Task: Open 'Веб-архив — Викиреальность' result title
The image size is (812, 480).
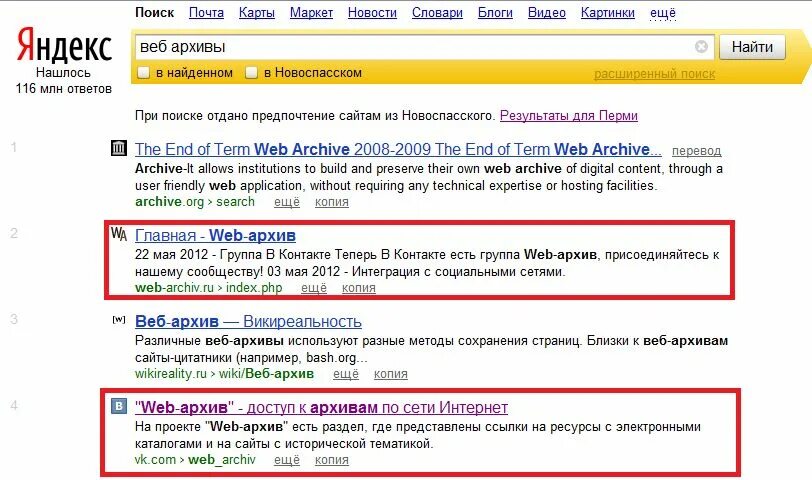Action: click(248, 321)
